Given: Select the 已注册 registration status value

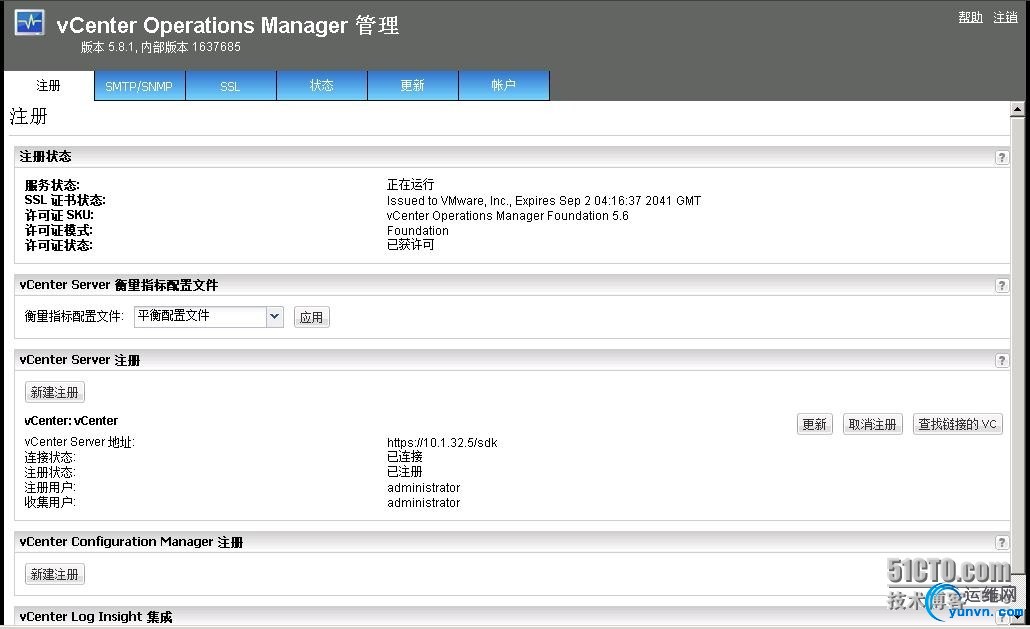Looking at the screenshot, I should pos(405,472).
